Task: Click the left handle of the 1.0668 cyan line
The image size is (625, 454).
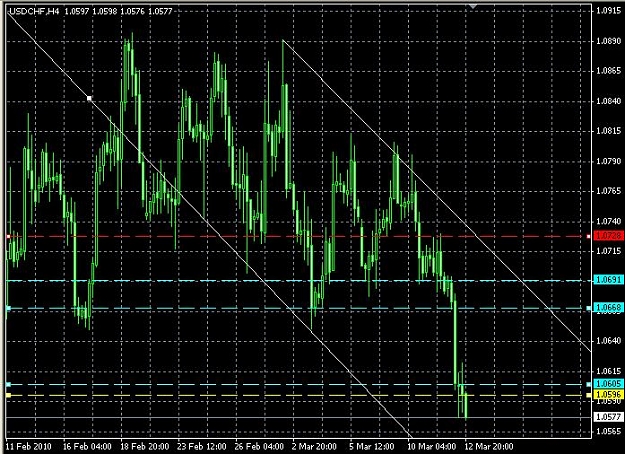Action: (x=8, y=308)
